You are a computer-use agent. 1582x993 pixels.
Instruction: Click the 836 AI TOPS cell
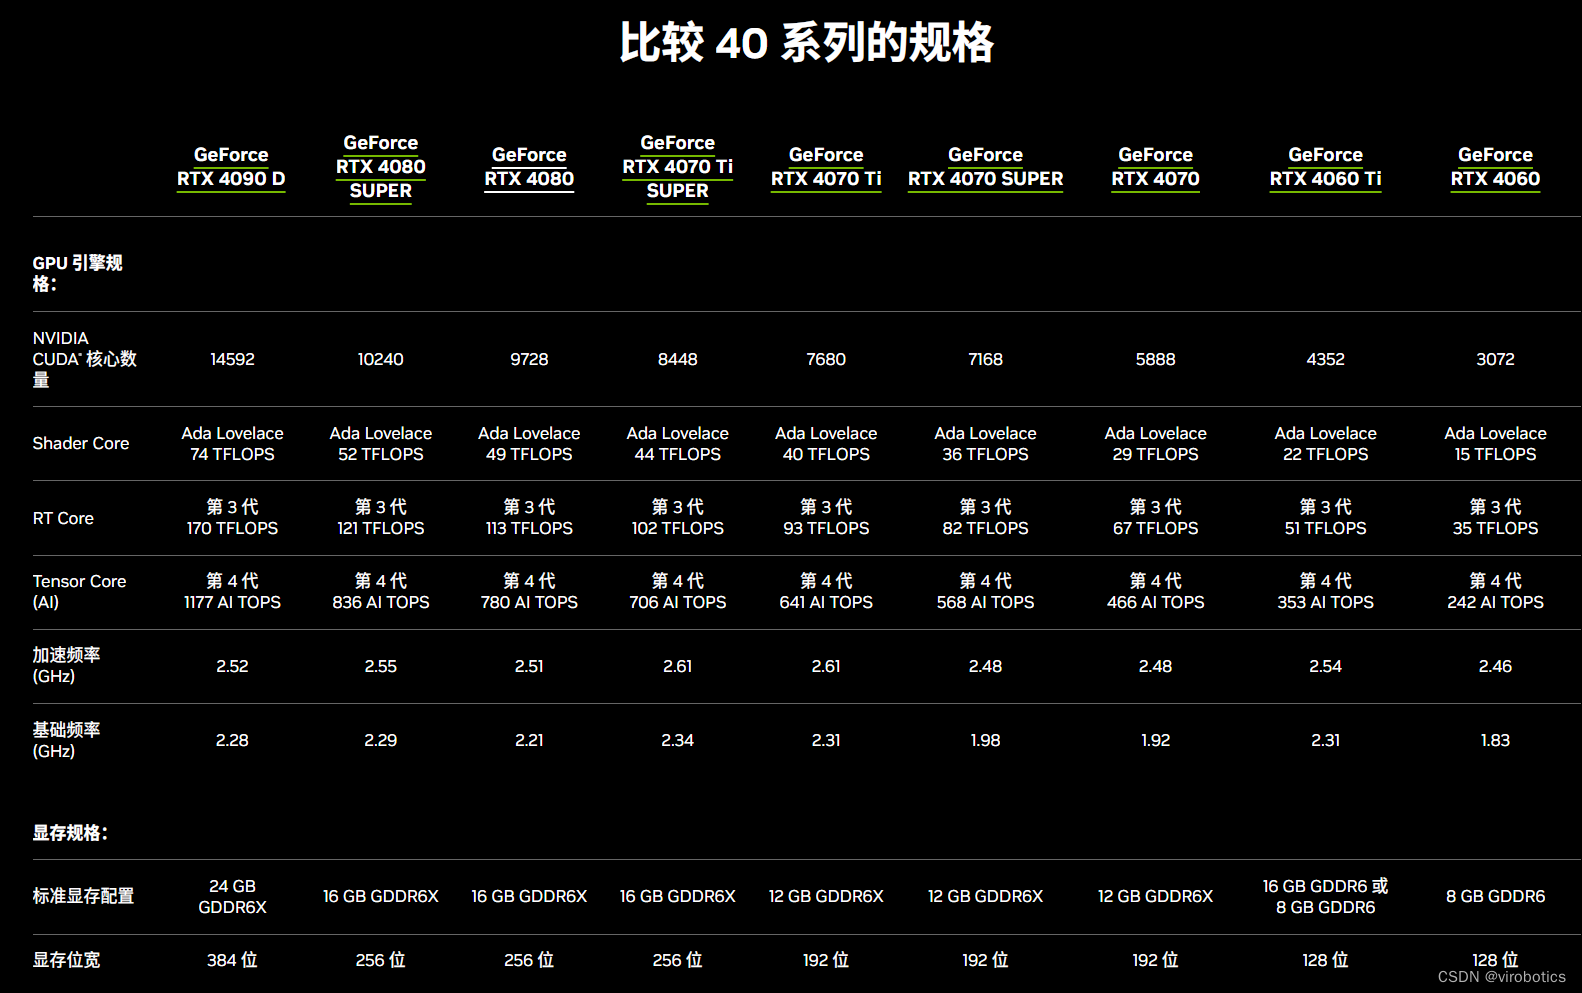(381, 592)
